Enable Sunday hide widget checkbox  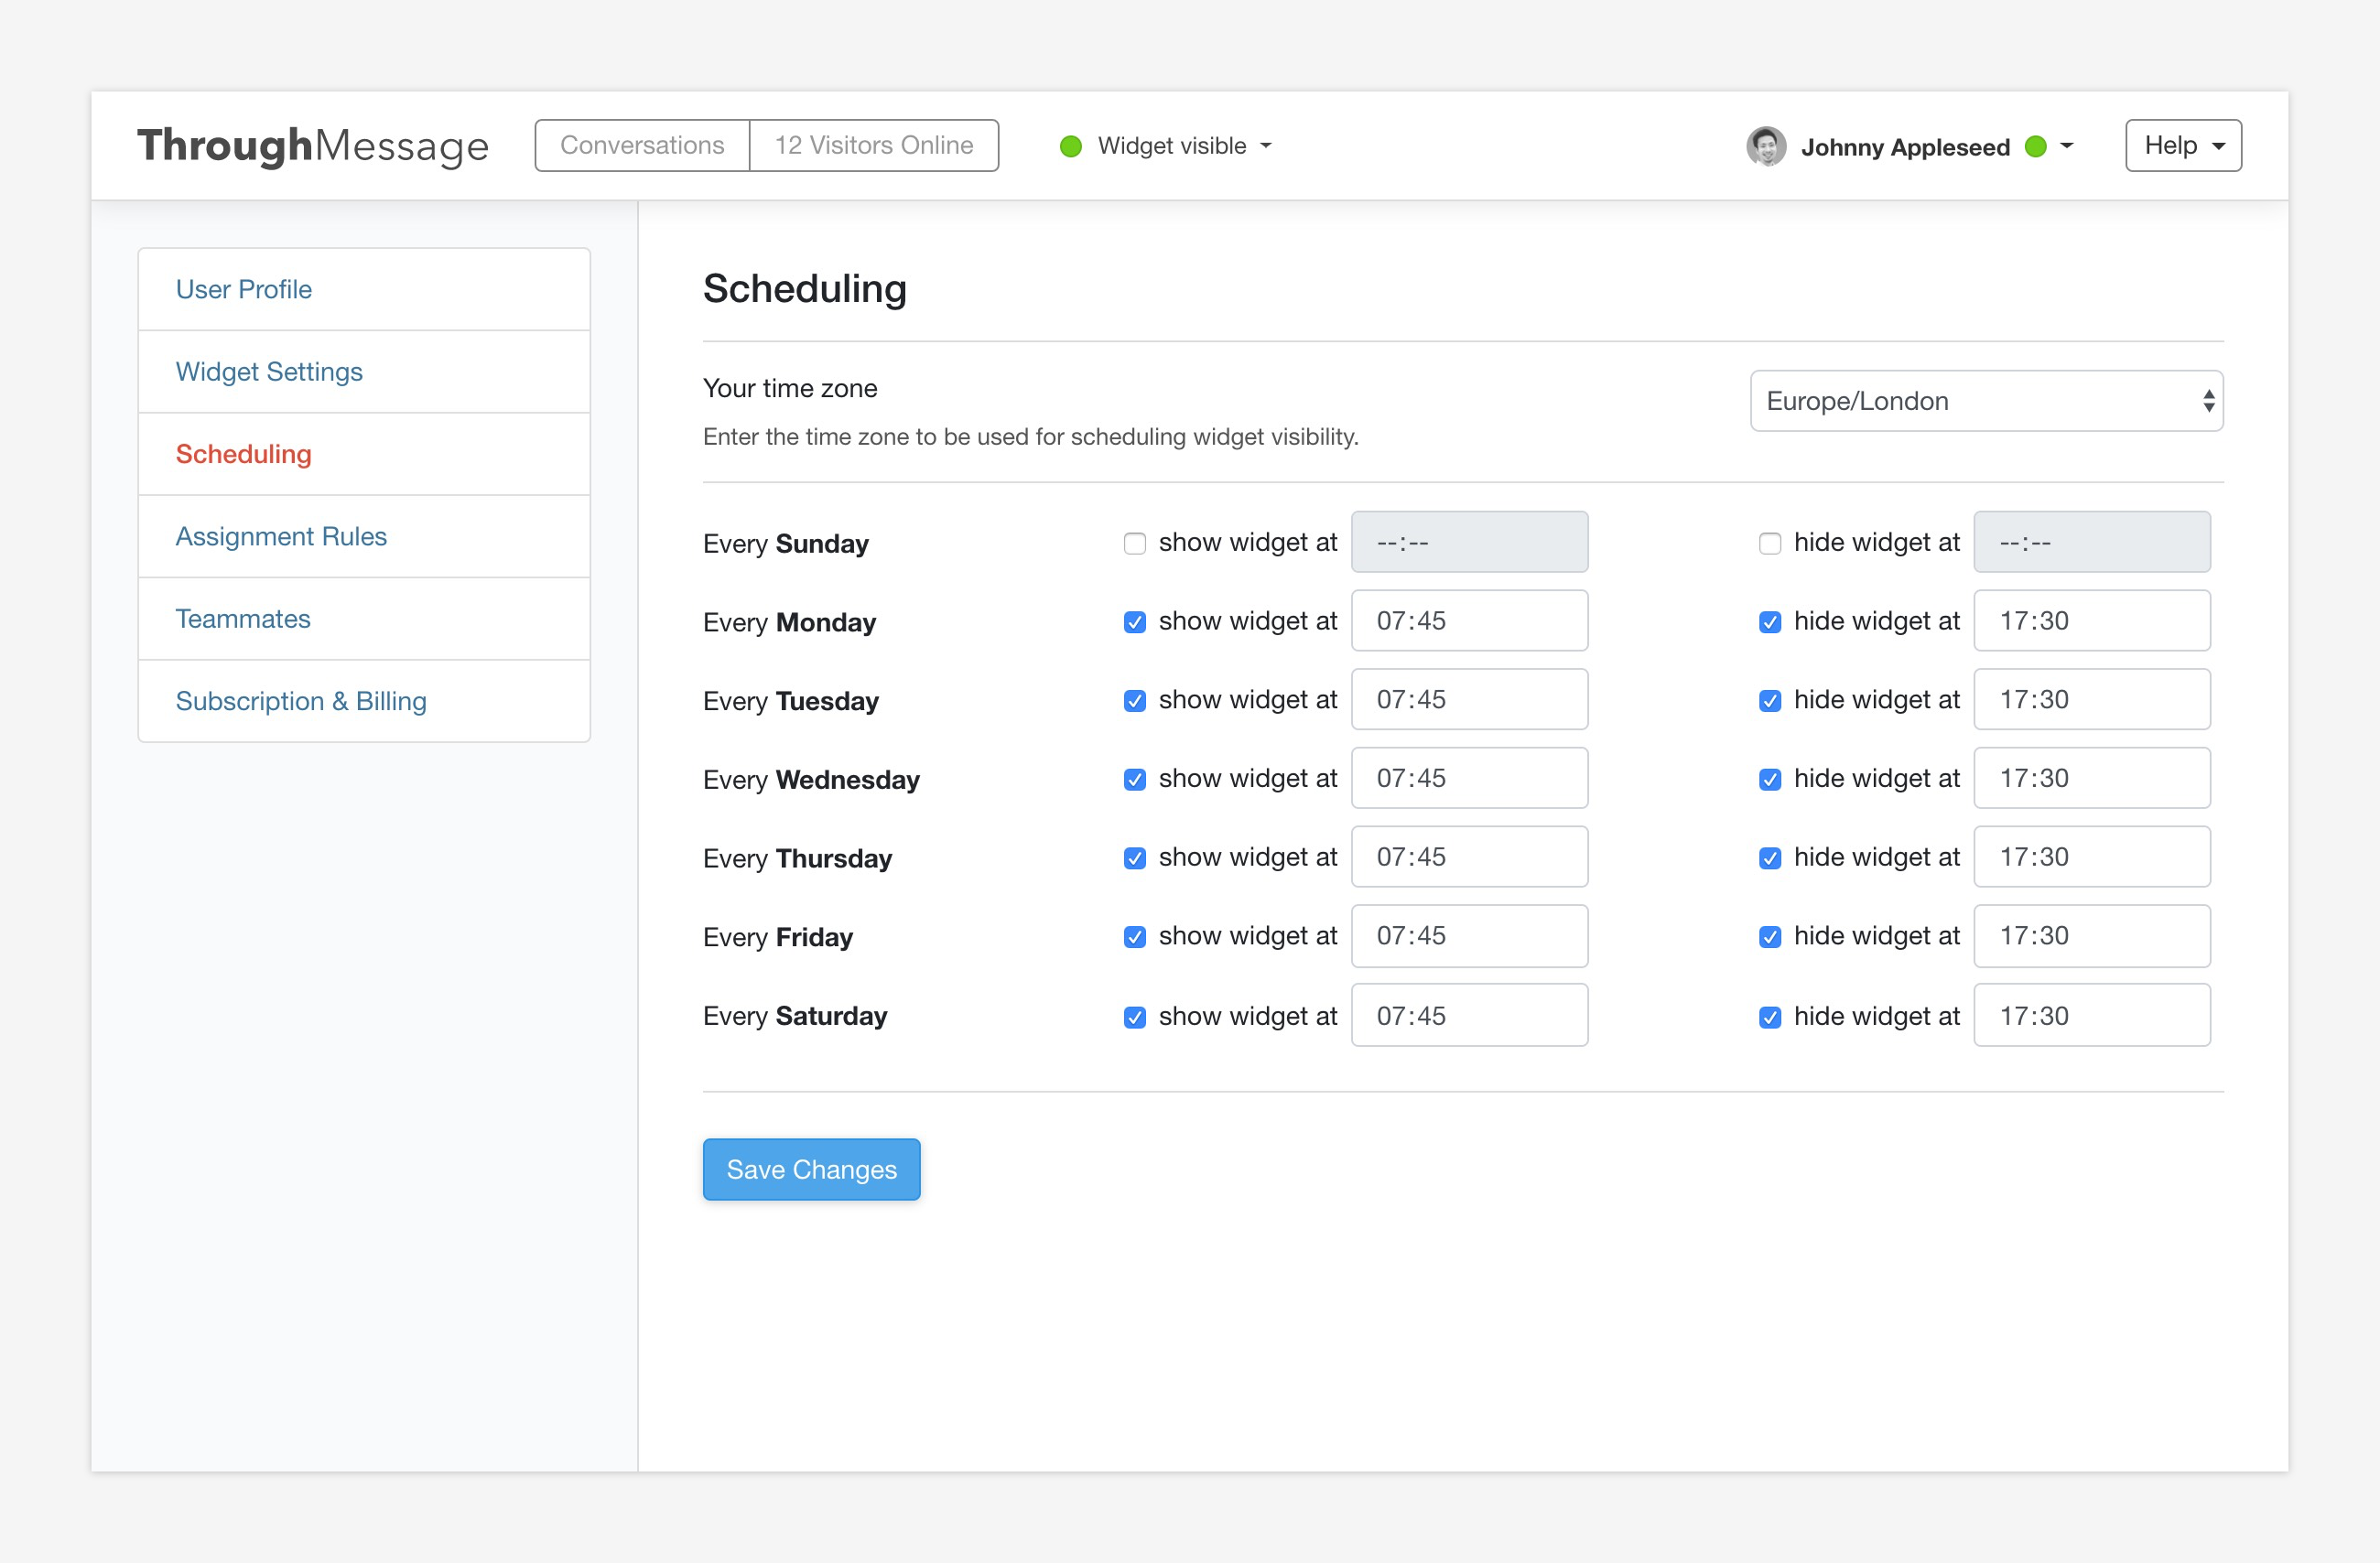[x=1769, y=543]
